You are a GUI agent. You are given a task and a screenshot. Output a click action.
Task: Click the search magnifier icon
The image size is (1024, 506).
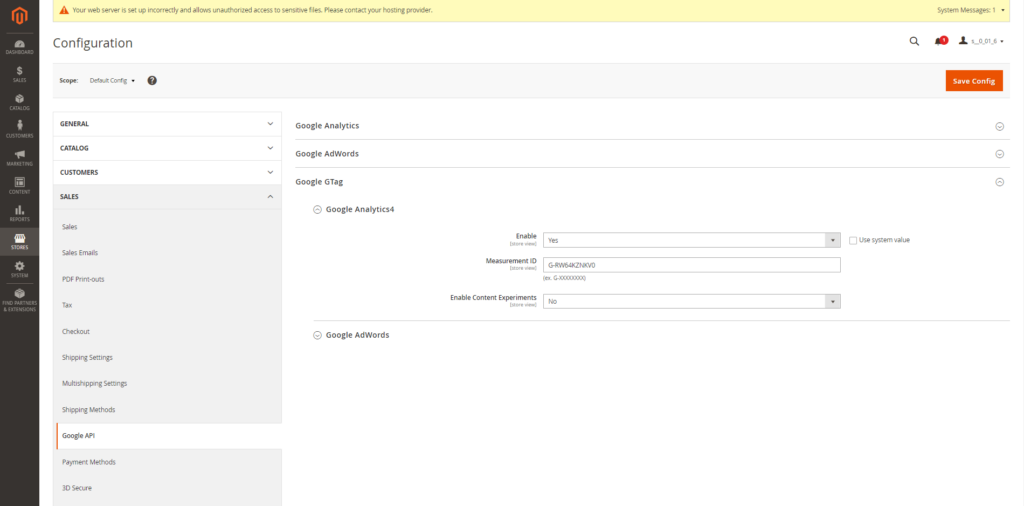(914, 41)
